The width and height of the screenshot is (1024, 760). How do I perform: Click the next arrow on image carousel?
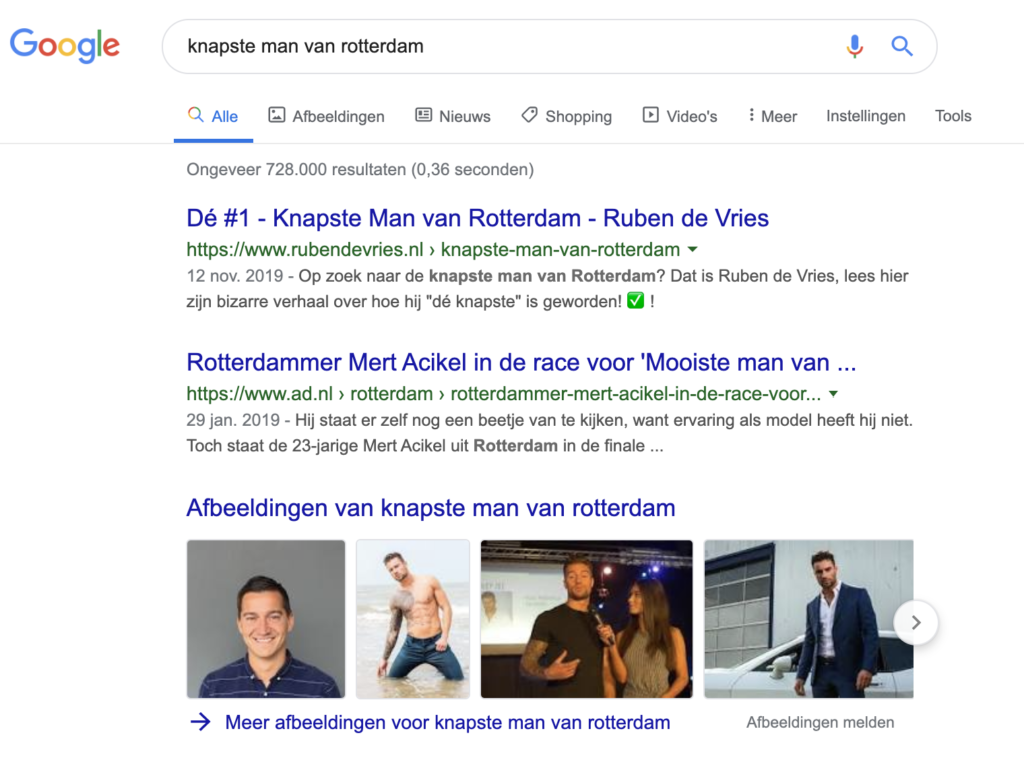pos(916,623)
